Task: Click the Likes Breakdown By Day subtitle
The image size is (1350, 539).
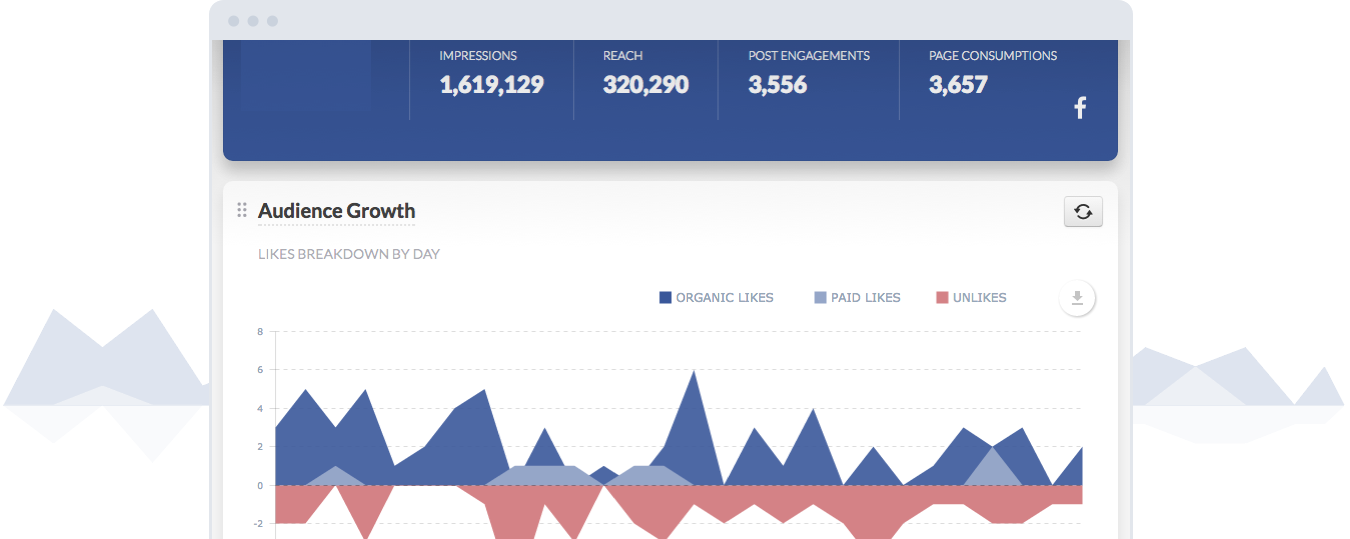Action: pos(348,254)
